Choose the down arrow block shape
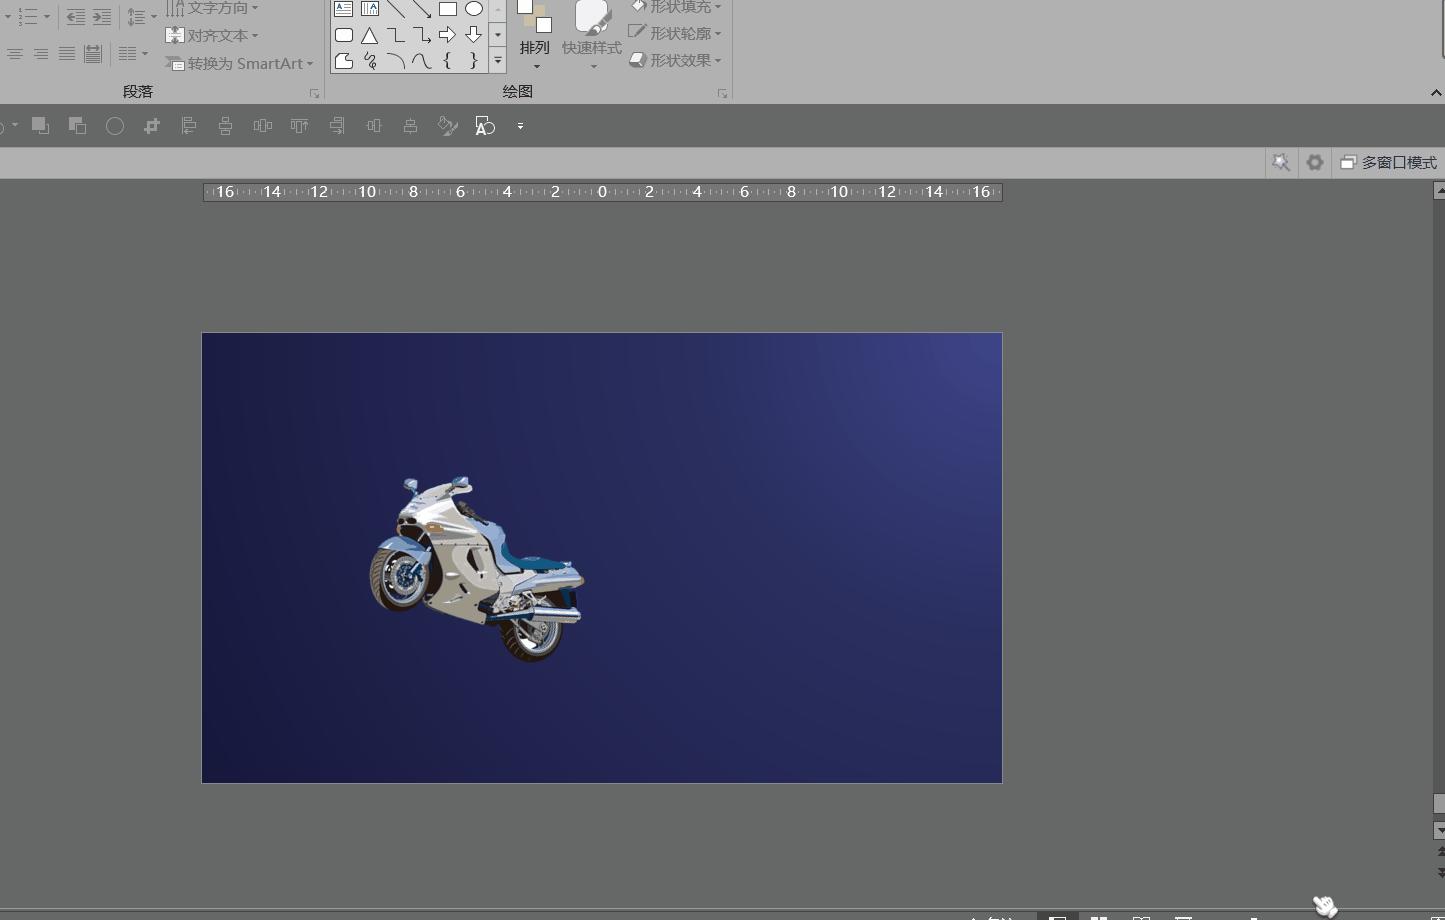This screenshot has height=920, width=1445. (x=473, y=35)
